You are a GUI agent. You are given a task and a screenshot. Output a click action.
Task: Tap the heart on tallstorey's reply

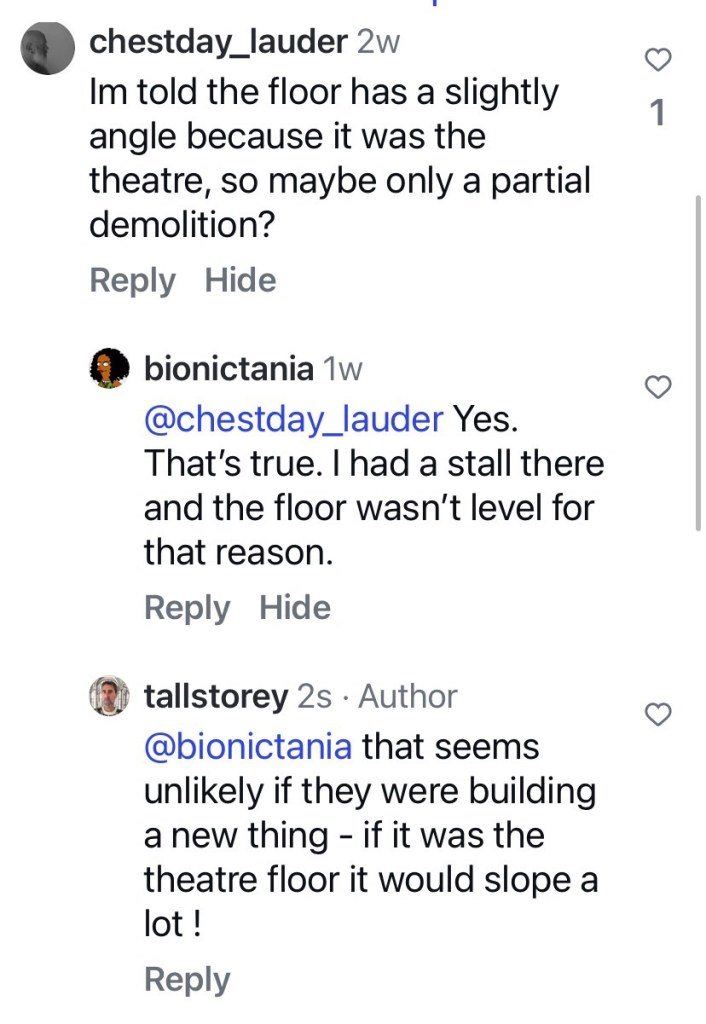click(657, 714)
